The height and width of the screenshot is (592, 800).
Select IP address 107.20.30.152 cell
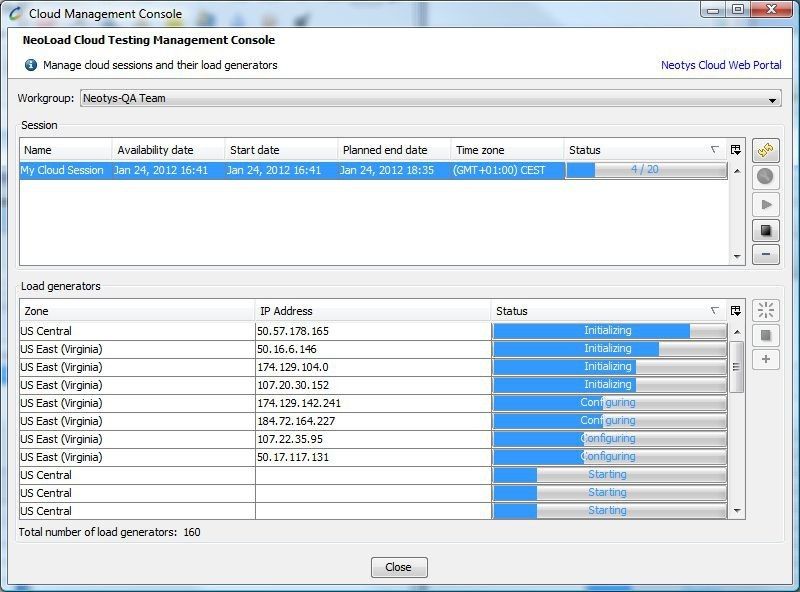[373, 385]
